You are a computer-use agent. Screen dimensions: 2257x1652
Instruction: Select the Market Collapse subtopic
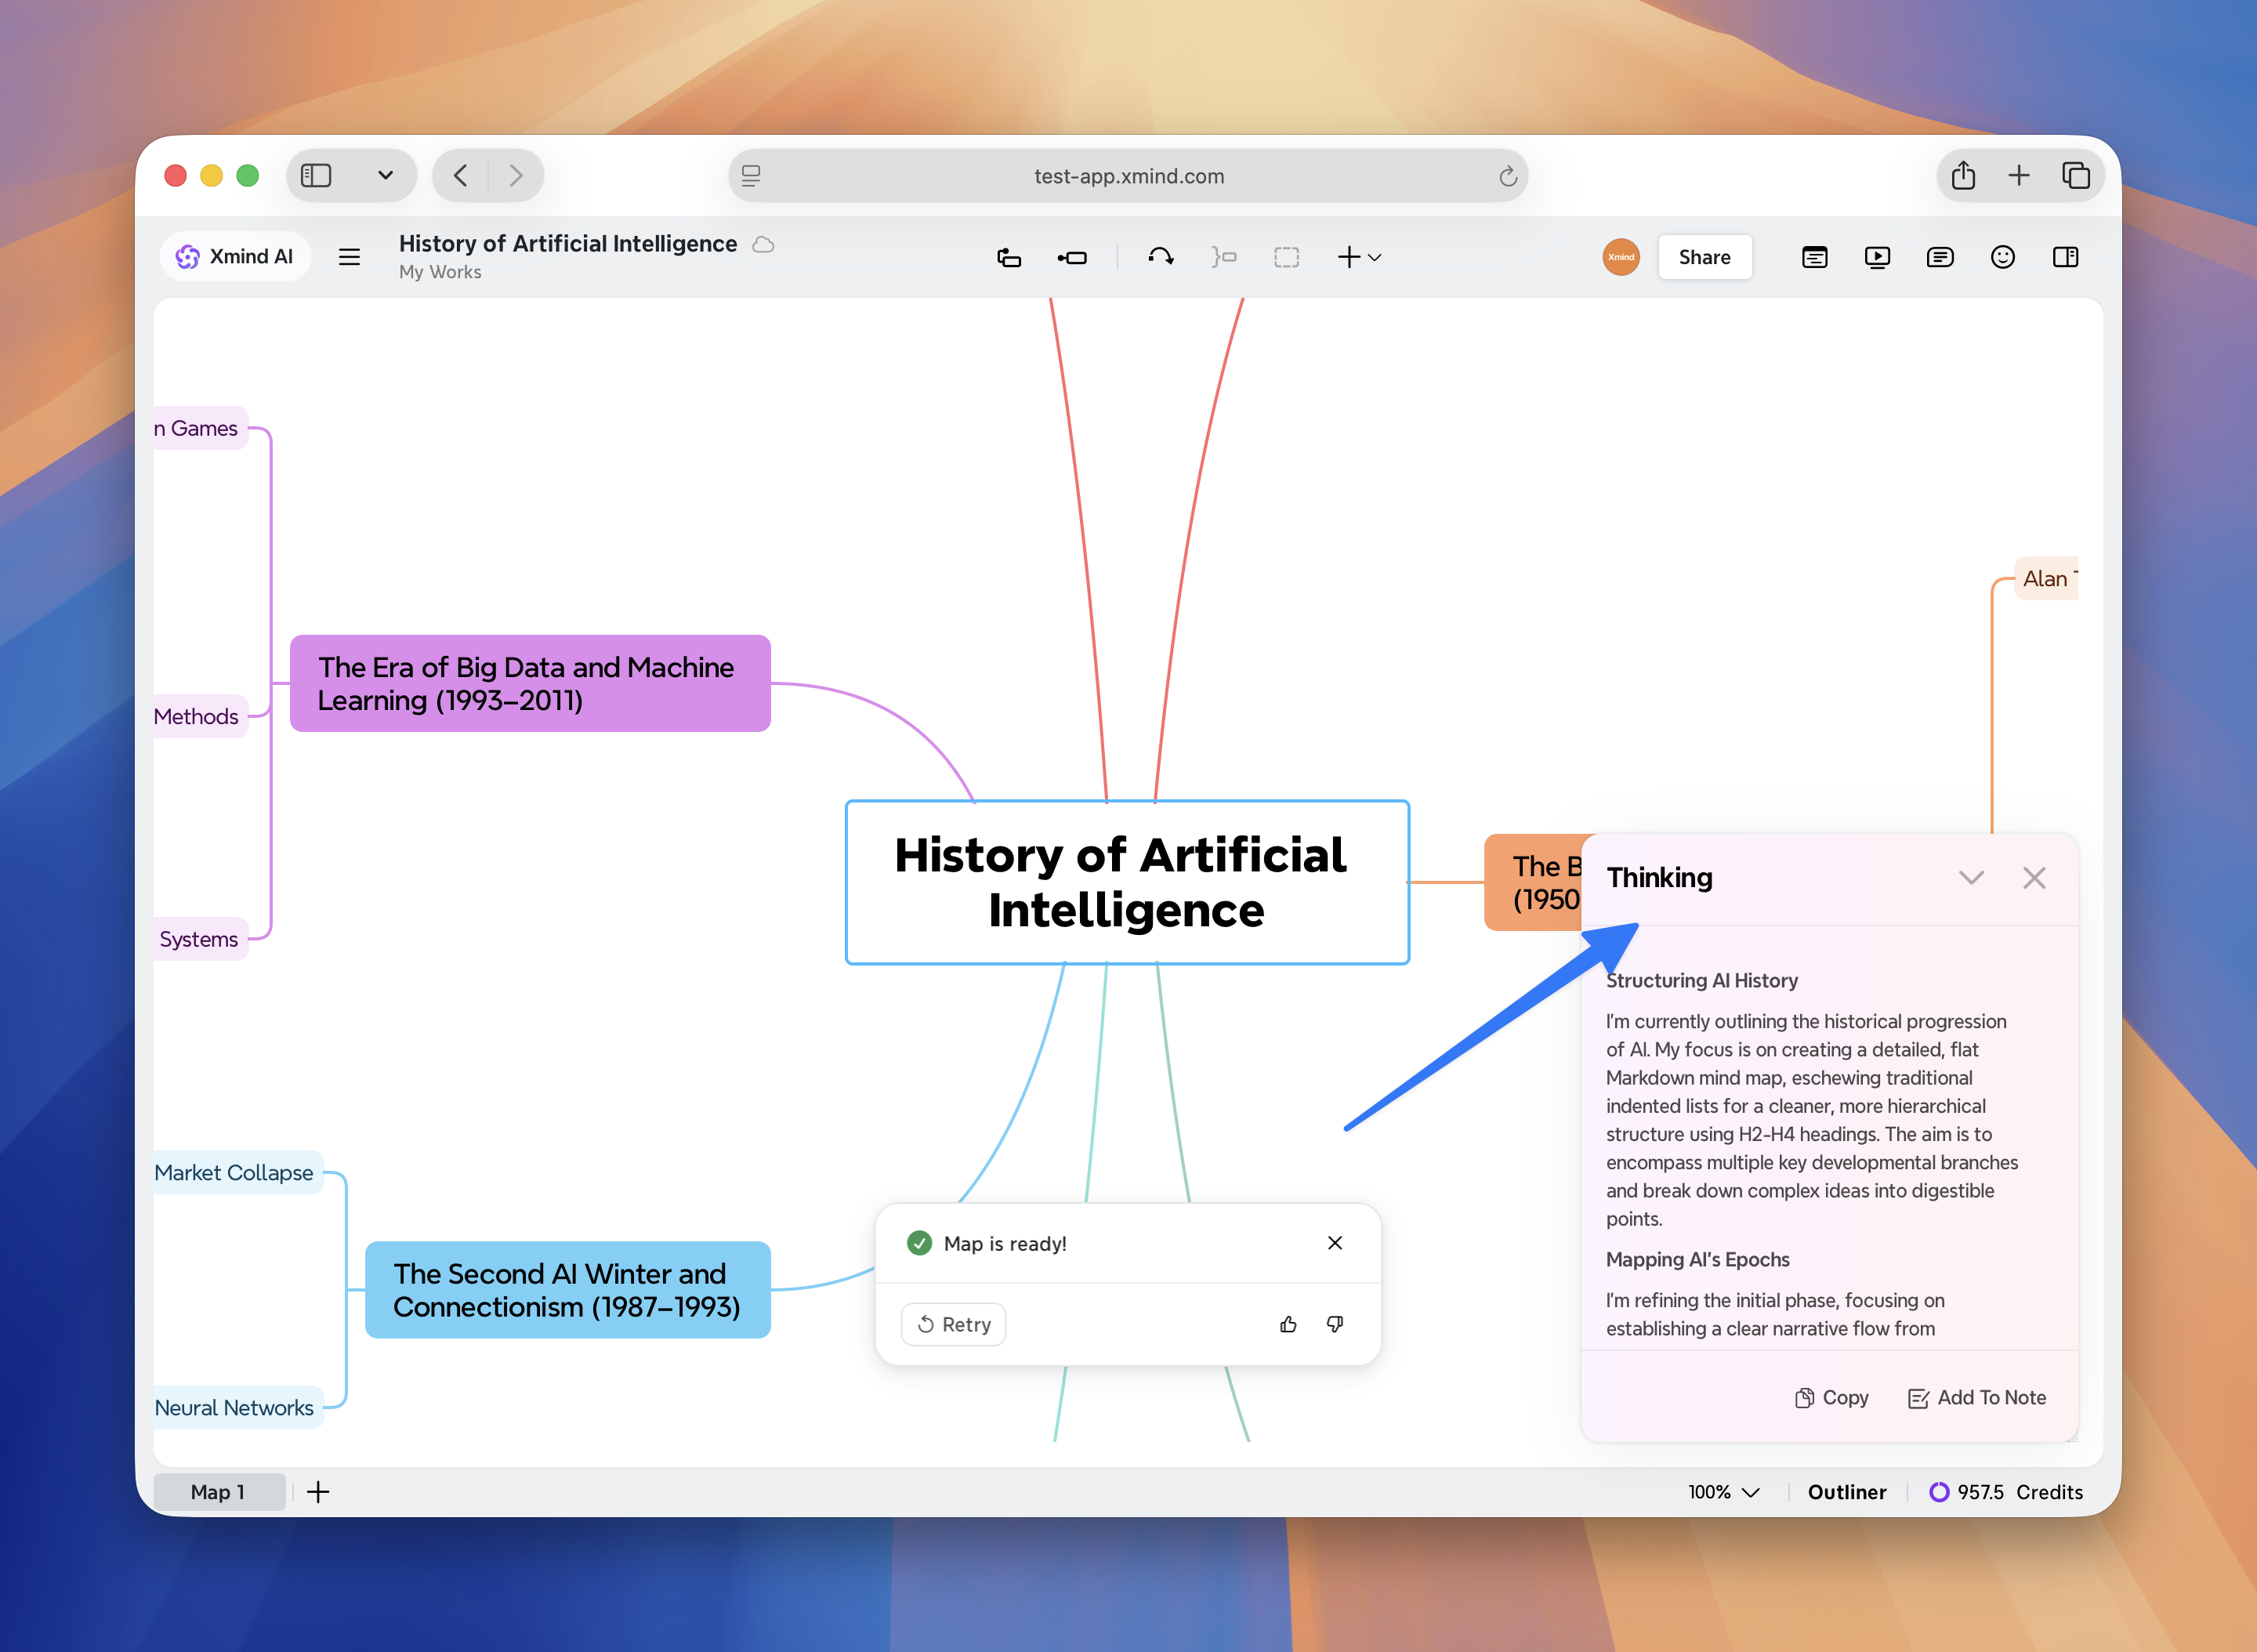pyautogui.click(x=238, y=1172)
